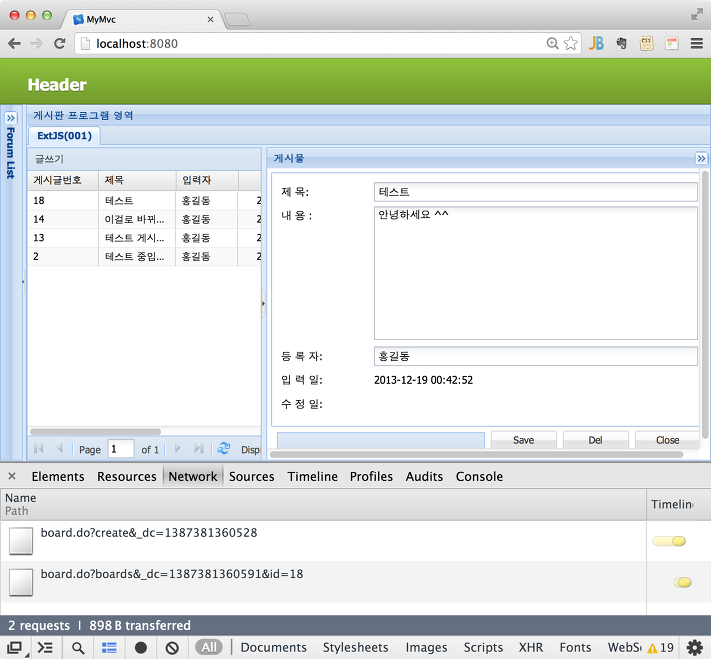
Task: Click the Del button
Action: point(595,440)
